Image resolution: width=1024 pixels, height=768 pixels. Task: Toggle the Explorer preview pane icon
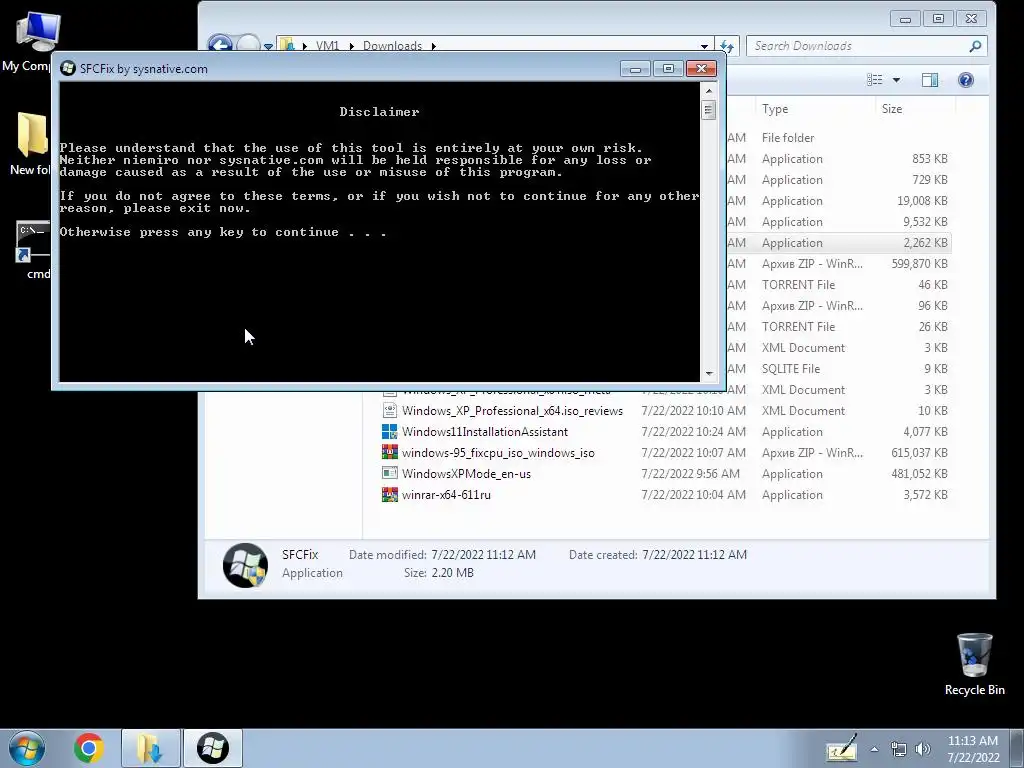930,80
